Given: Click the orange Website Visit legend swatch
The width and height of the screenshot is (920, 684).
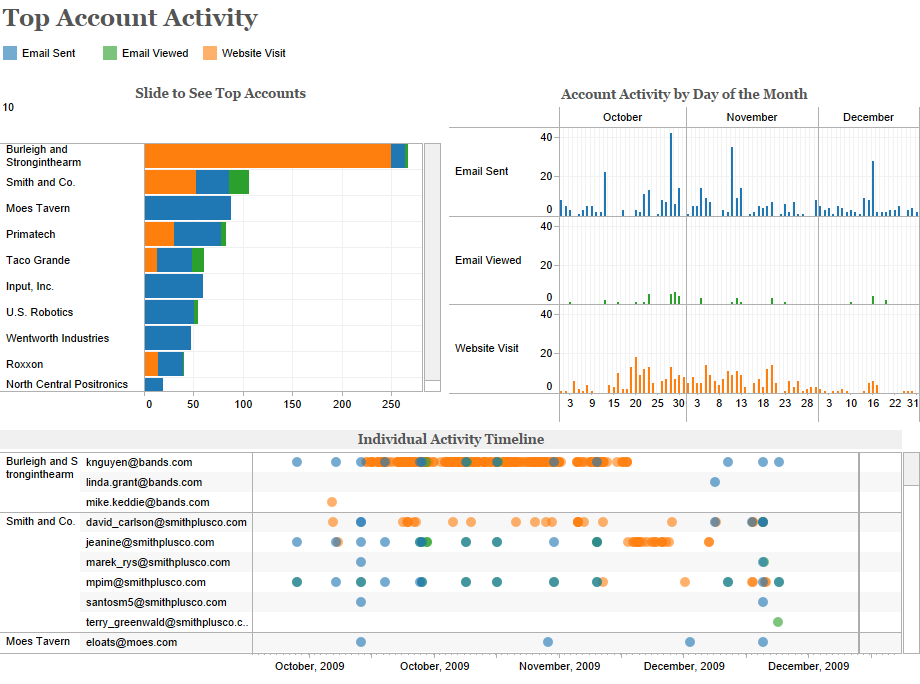Looking at the screenshot, I should coord(210,53).
